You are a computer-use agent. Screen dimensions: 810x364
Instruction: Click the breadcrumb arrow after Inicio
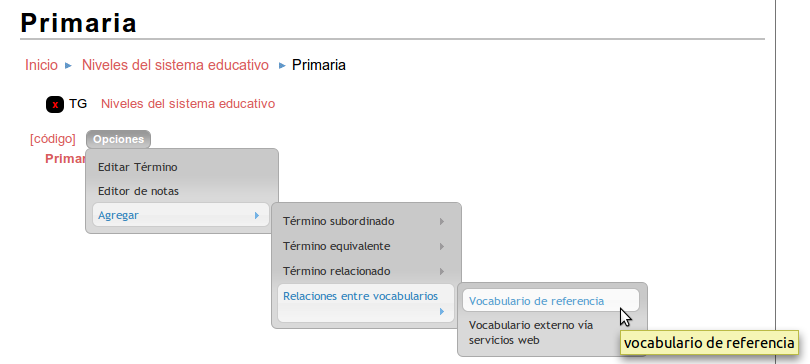tap(68, 66)
